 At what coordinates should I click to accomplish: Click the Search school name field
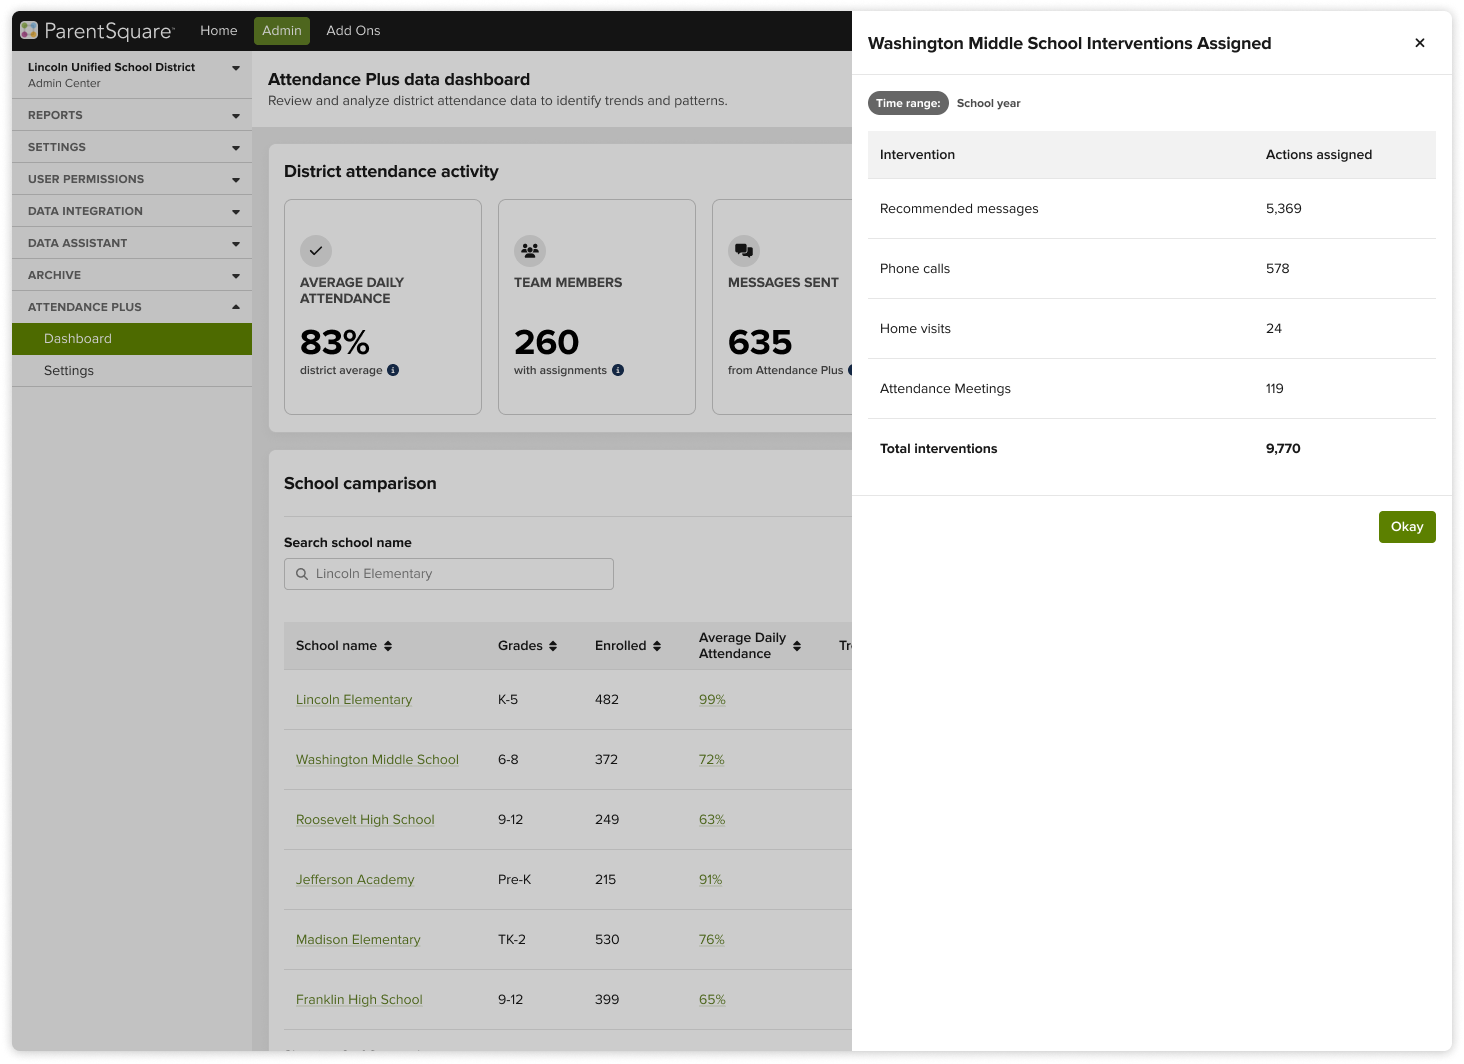click(x=449, y=574)
